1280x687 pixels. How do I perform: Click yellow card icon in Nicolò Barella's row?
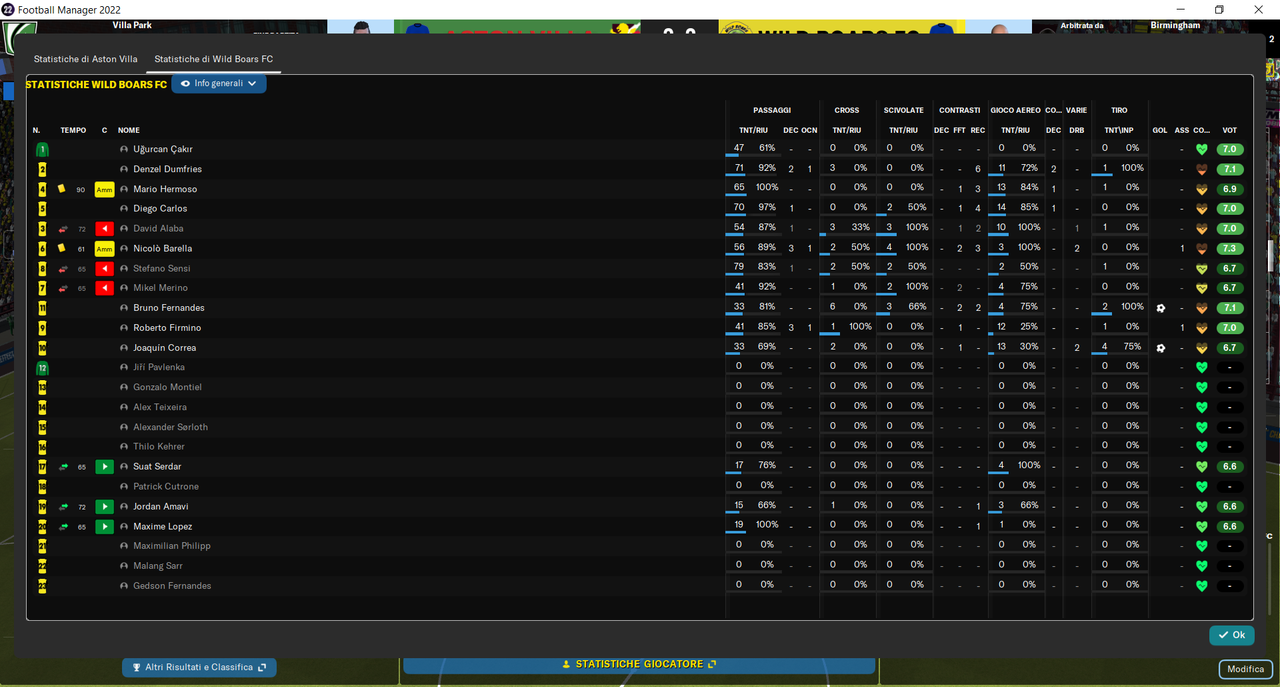point(62,248)
